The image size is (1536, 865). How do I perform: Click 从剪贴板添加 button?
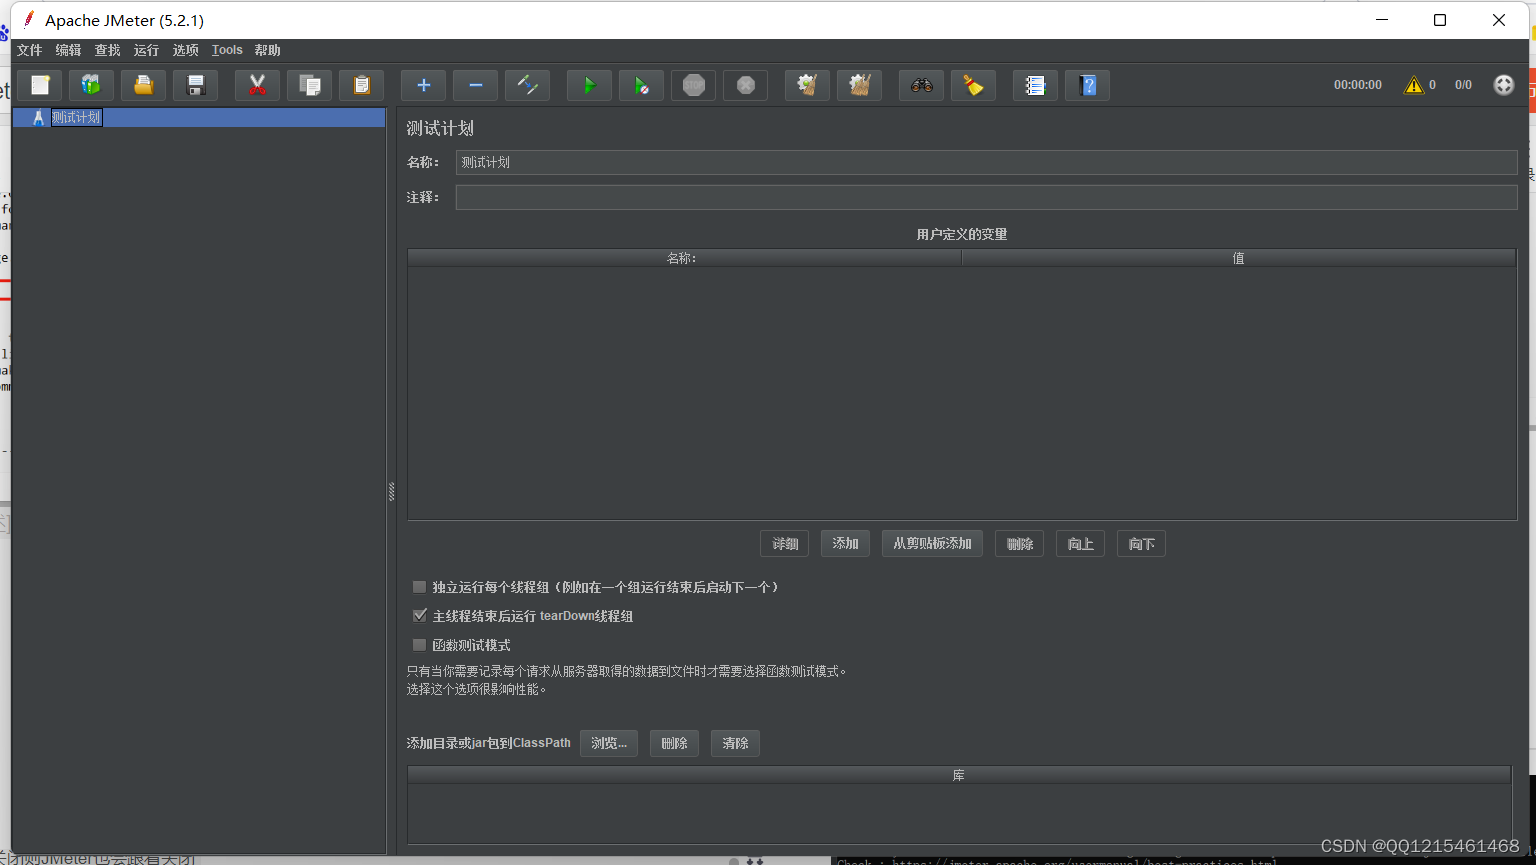point(932,544)
